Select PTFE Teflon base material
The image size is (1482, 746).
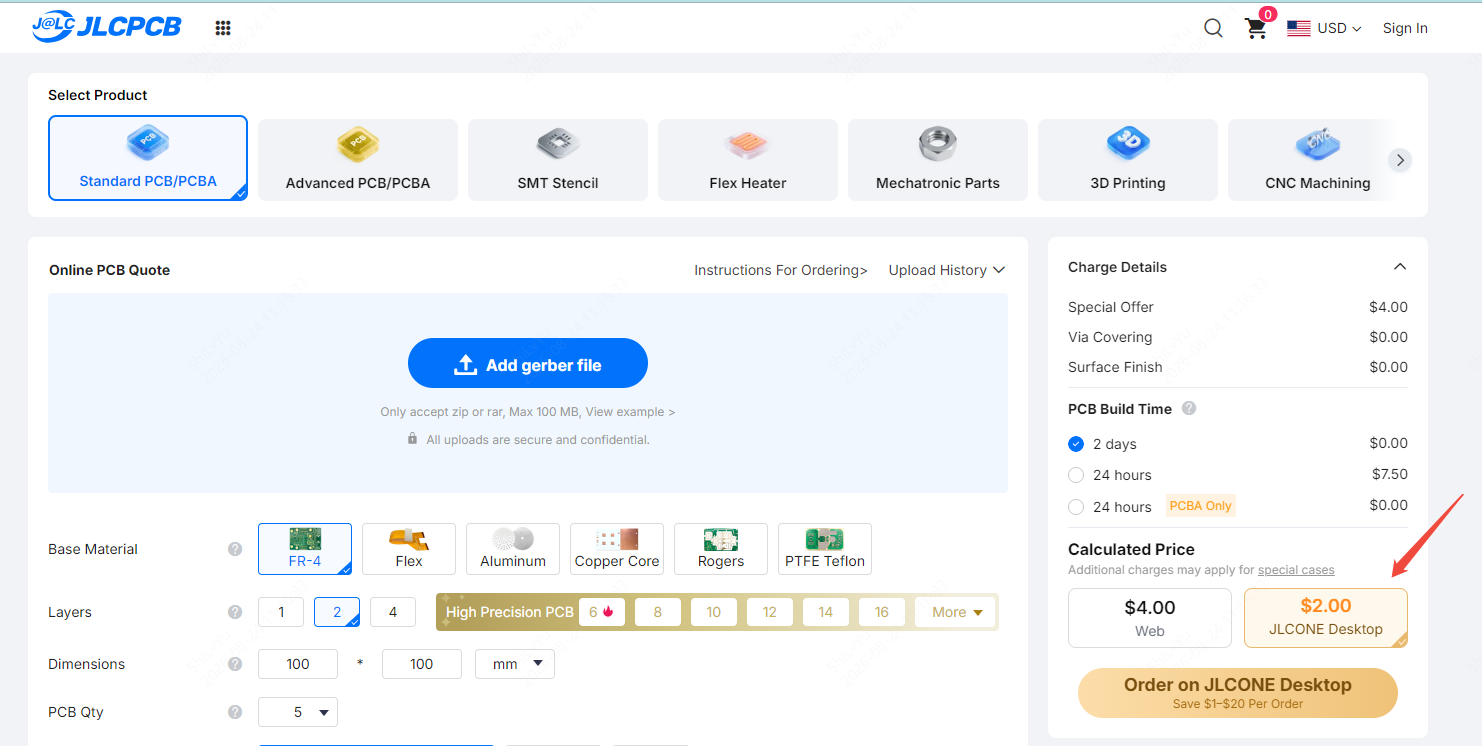tap(825, 549)
